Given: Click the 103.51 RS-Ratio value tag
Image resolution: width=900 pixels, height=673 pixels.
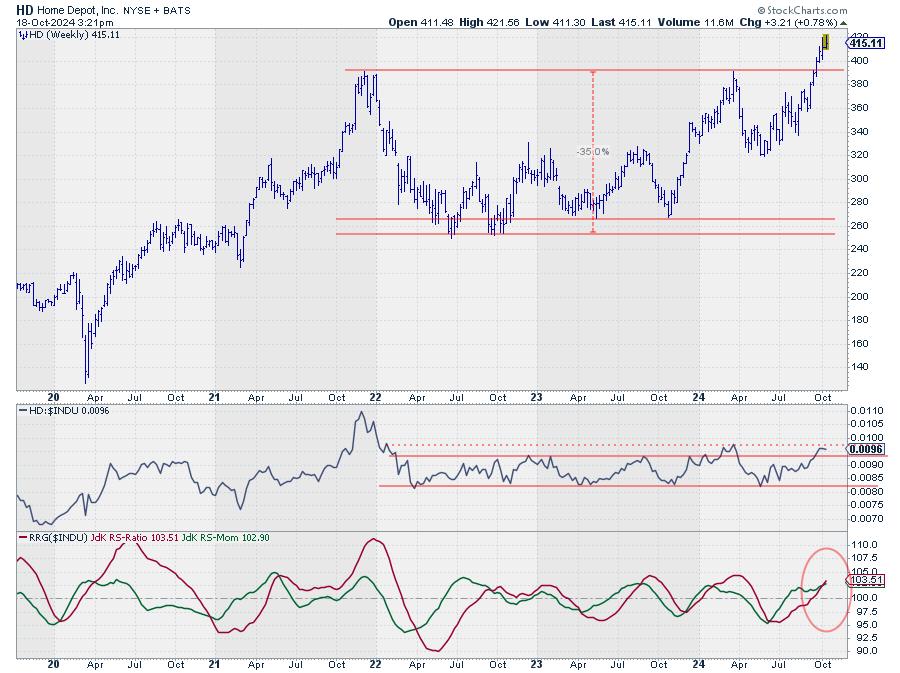Looking at the screenshot, I should pos(863,579).
